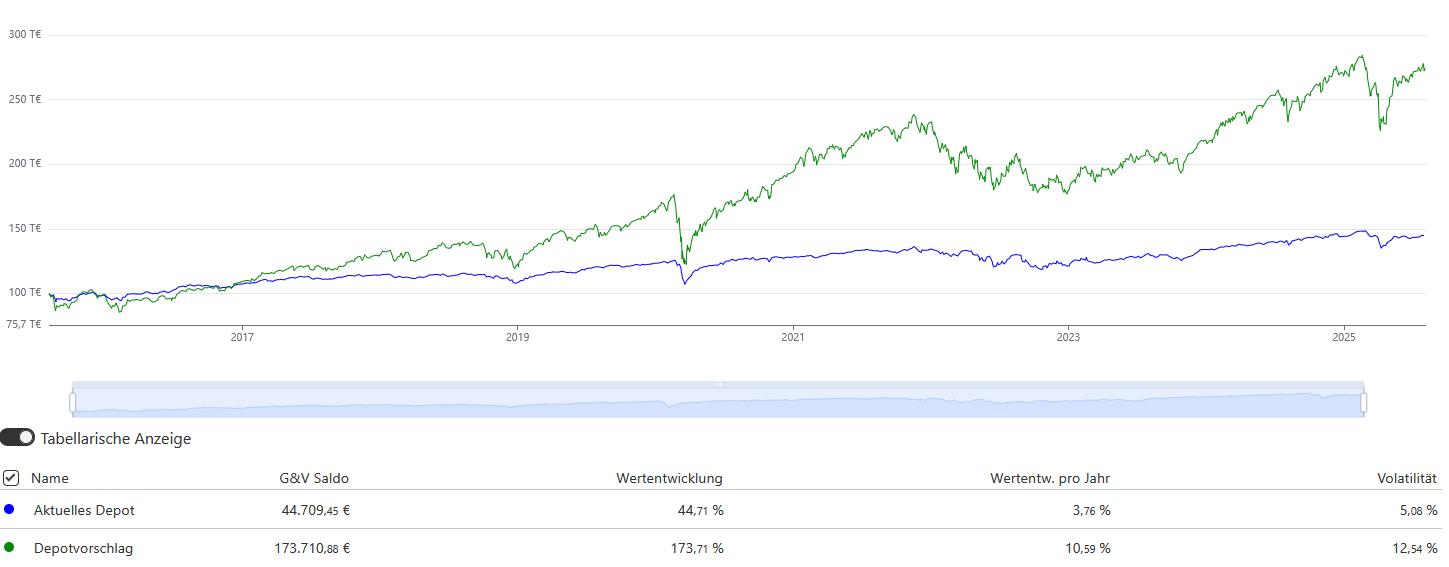Sort by Wertentwicklung column header
Image resolution: width=1449 pixels, height=567 pixels.
[x=669, y=478]
